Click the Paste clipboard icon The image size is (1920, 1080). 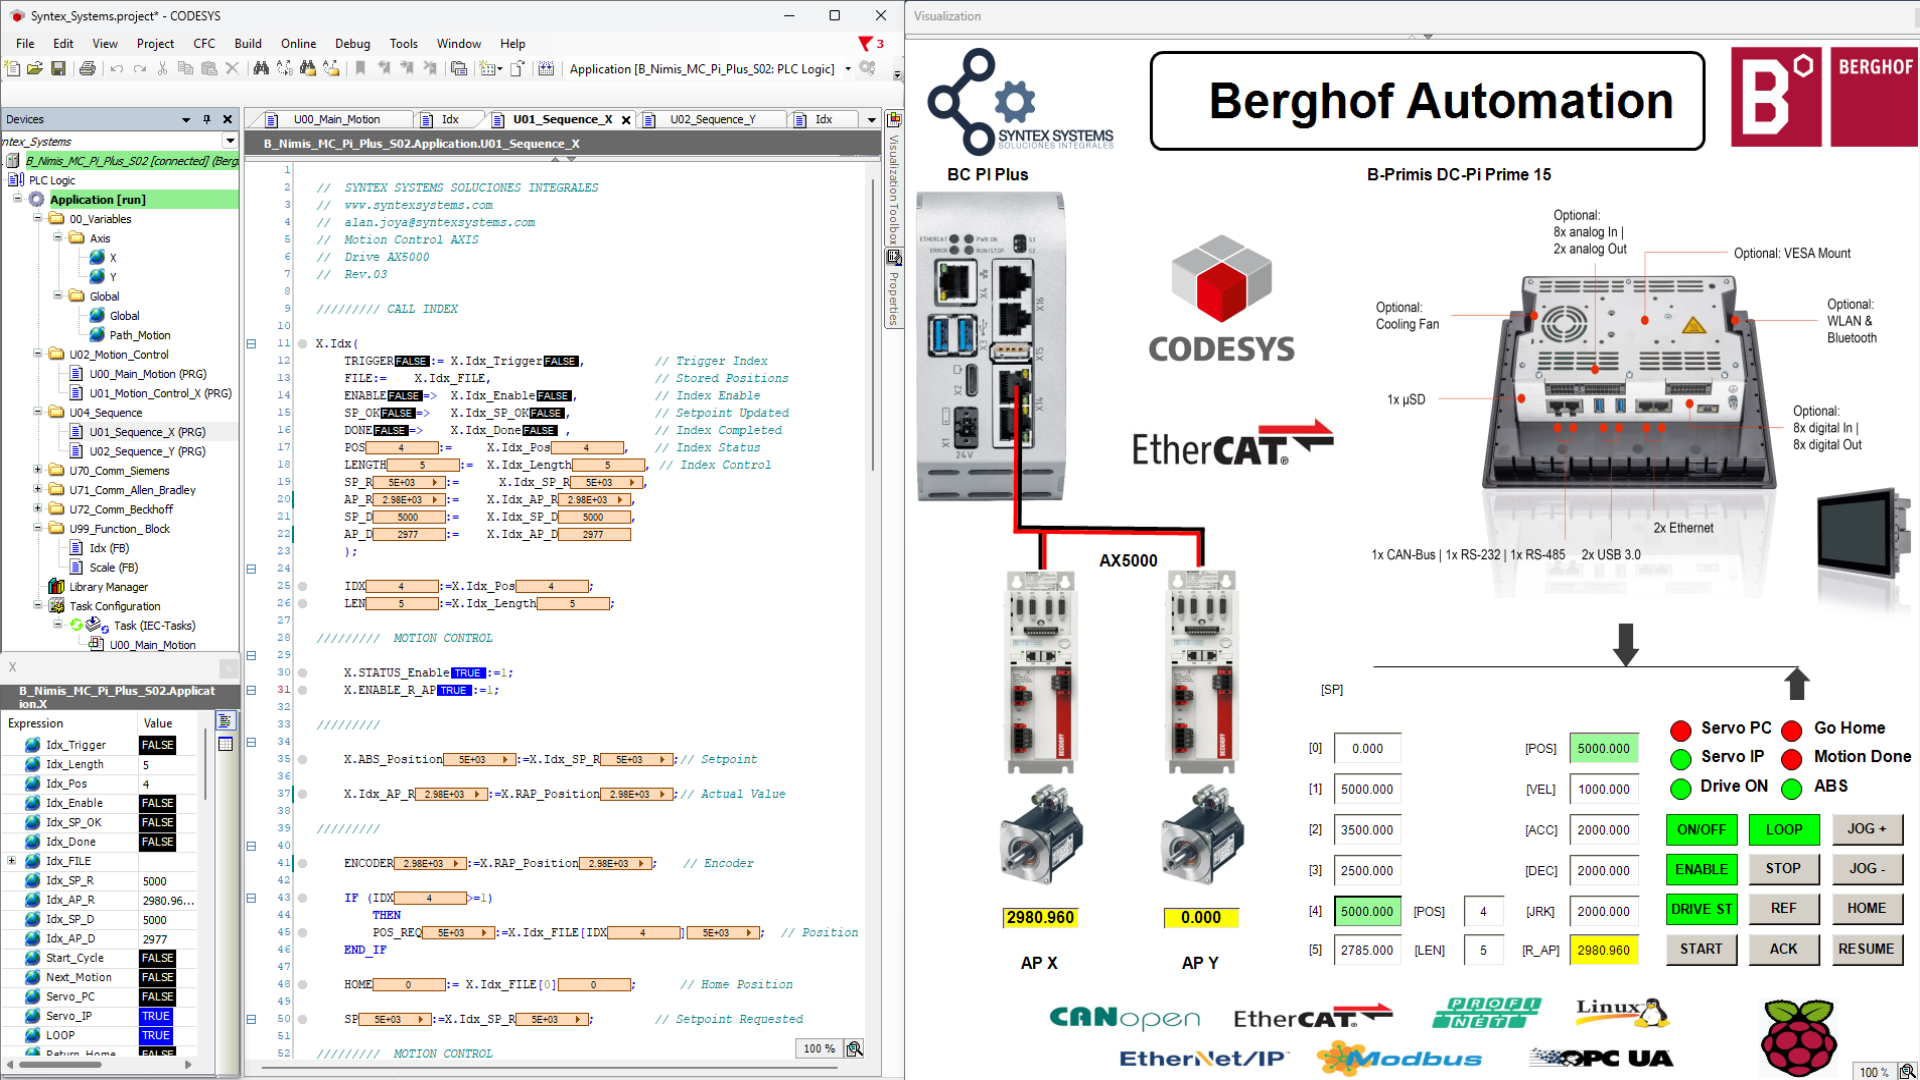coord(209,69)
